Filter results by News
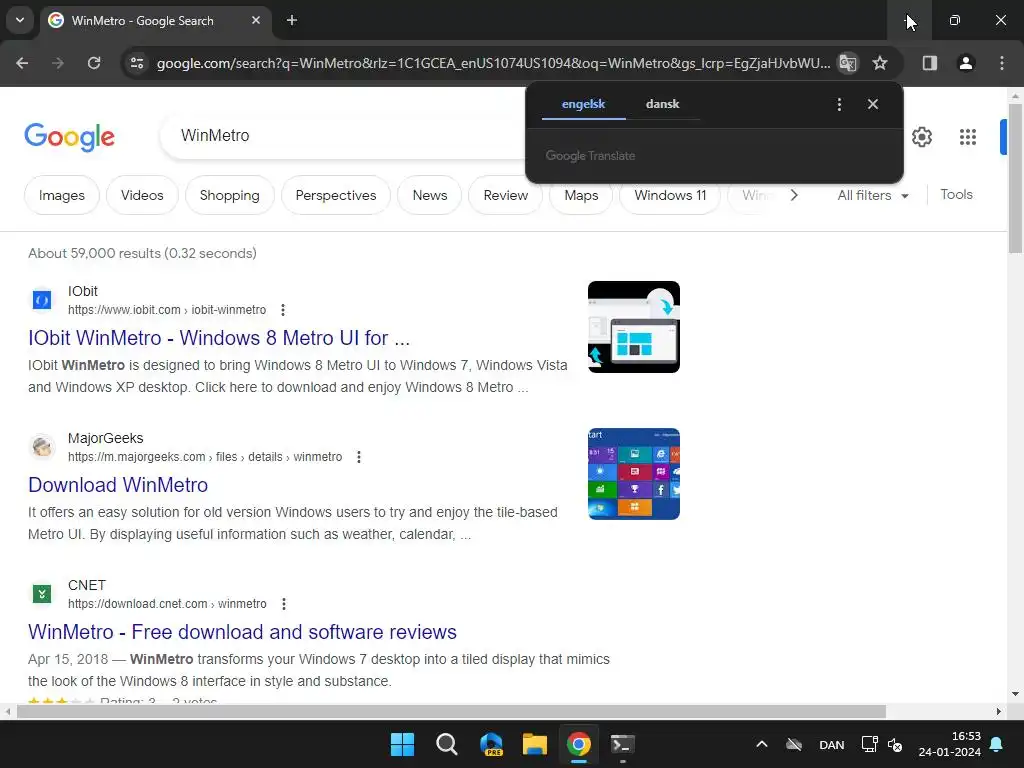The height and width of the screenshot is (768, 1024). tap(430, 195)
